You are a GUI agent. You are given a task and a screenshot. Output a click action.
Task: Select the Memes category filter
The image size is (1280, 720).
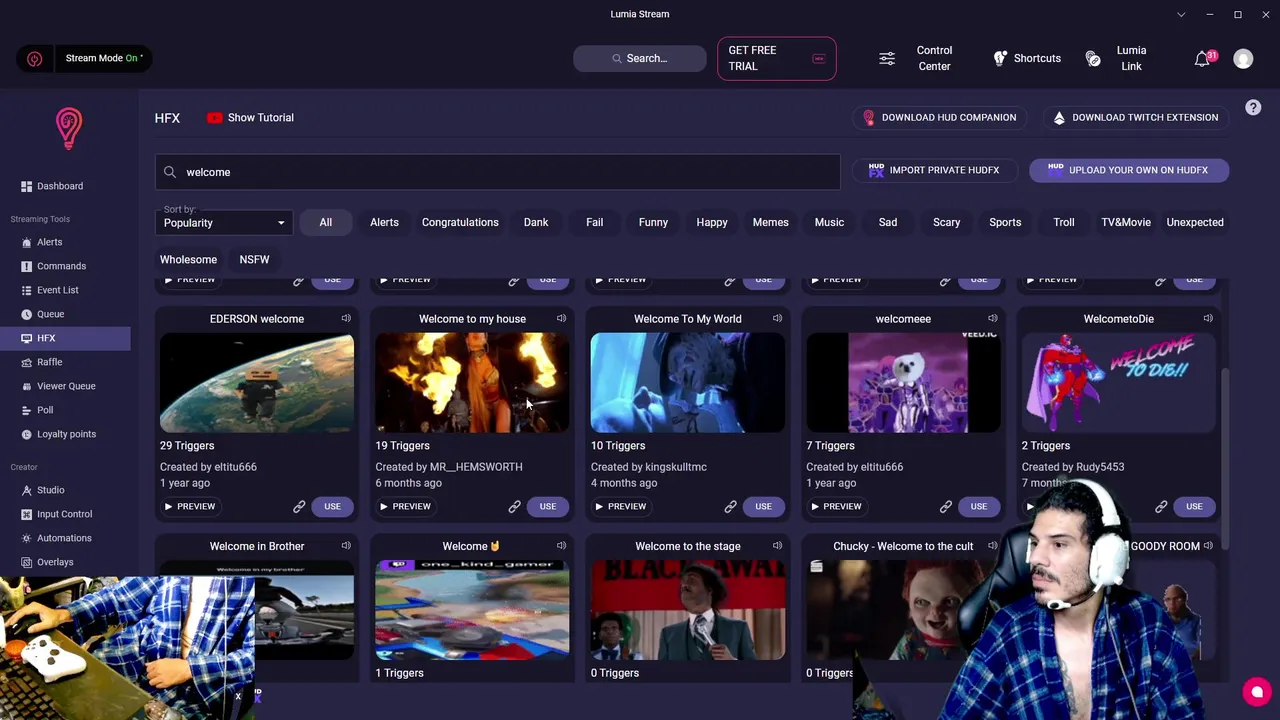pyautogui.click(x=770, y=222)
